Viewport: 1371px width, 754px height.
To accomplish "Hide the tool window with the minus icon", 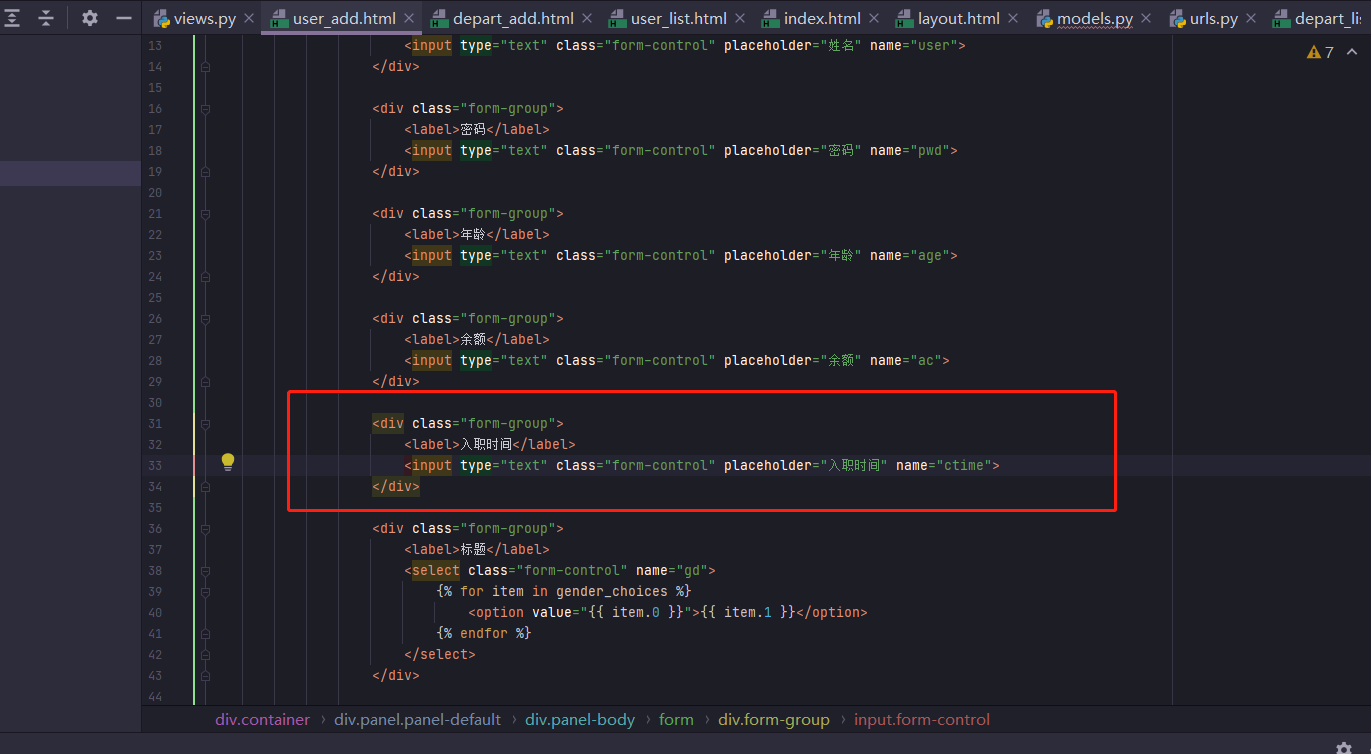I will (123, 18).
